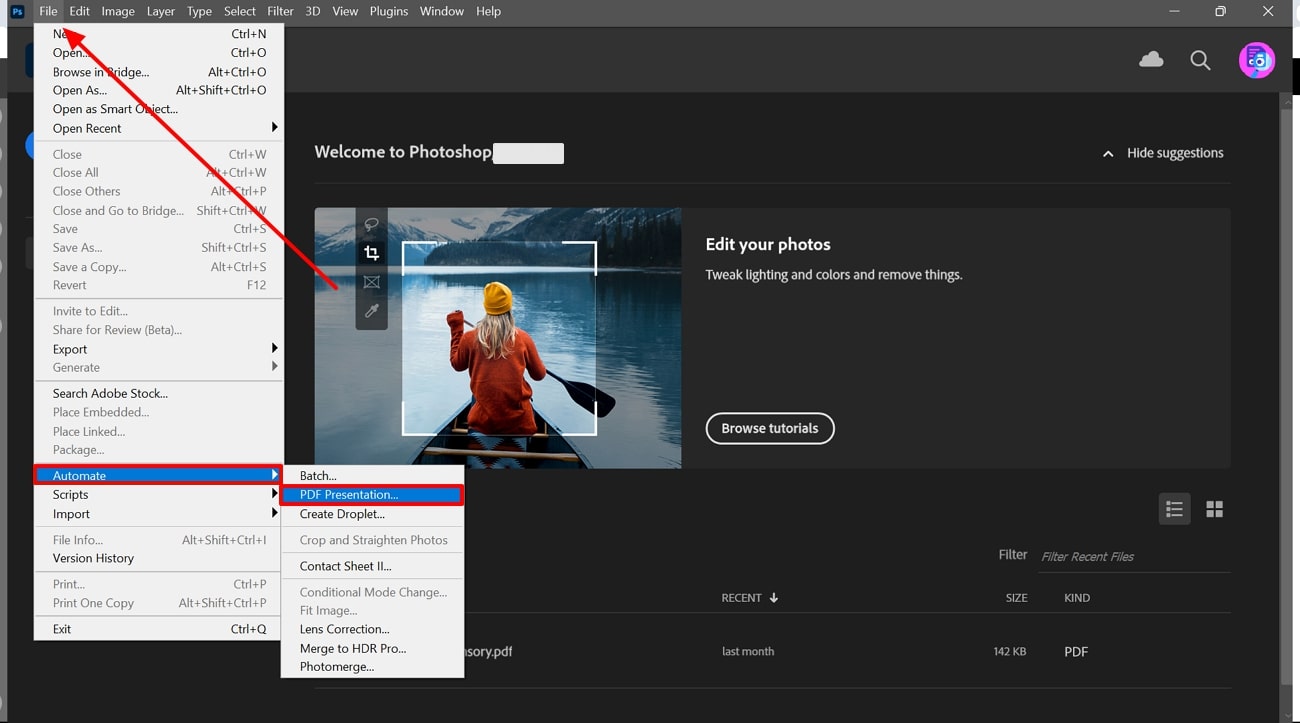Open Import submenu
1300x723 pixels.
click(158, 514)
